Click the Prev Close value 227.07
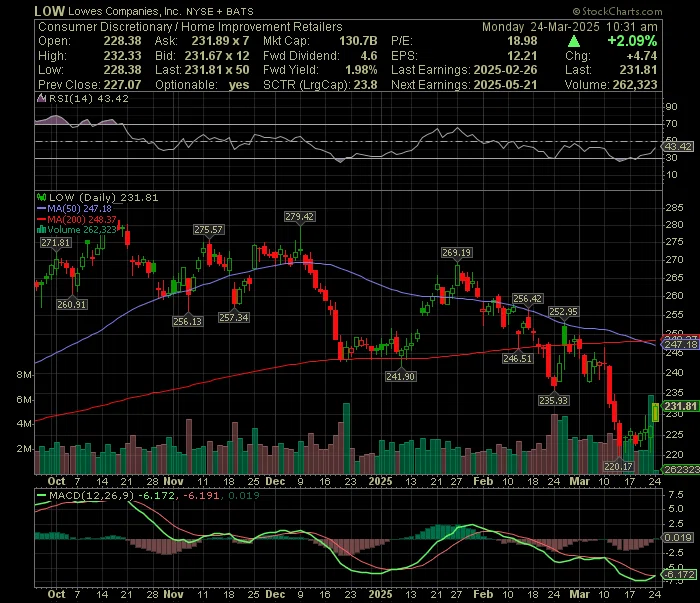The image size is (700, 603). 122,85
